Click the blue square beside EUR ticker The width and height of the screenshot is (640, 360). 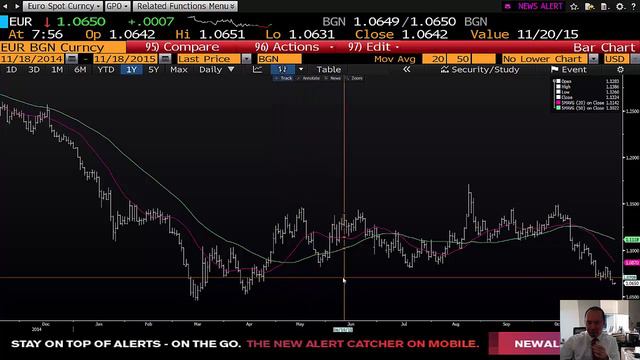[4, 22]
